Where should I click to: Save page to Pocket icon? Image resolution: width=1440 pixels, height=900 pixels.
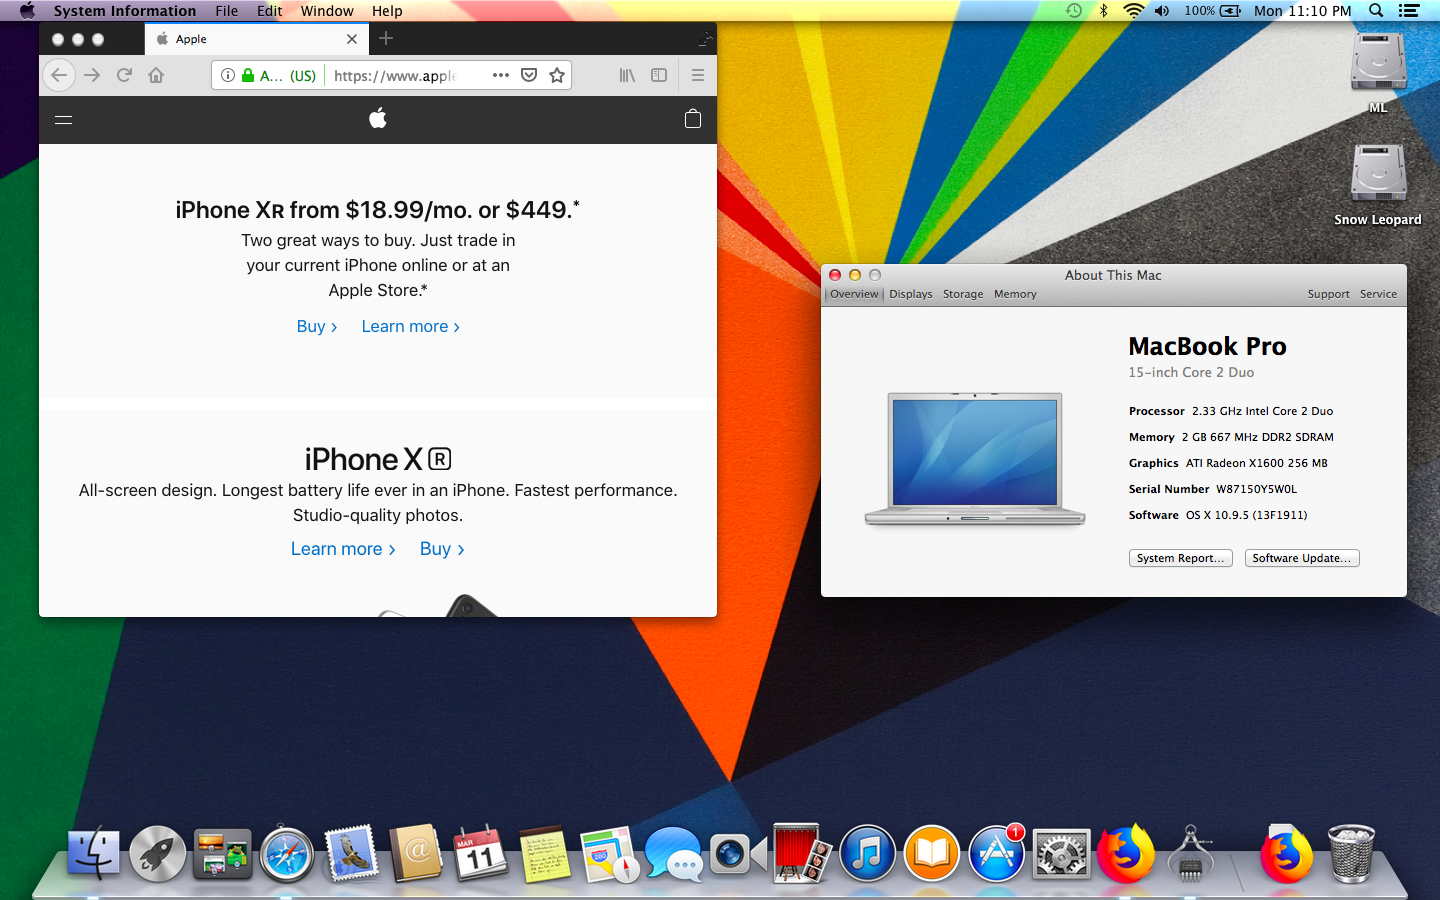[529, 75]
